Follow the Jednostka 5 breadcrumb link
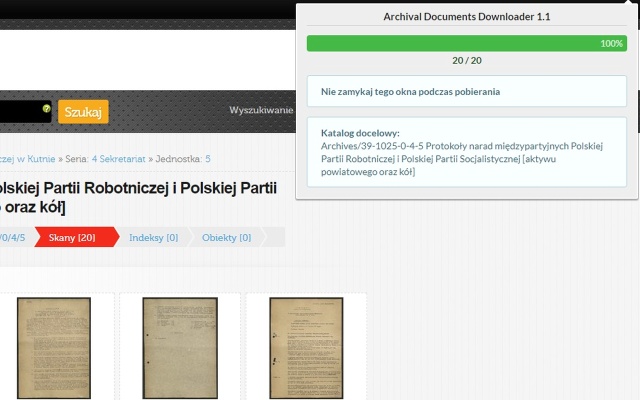 [x=208, y=159]
